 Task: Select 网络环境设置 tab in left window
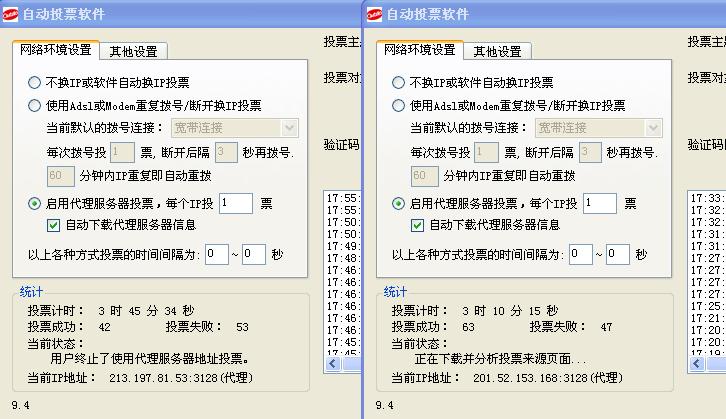tap(57, 50)
